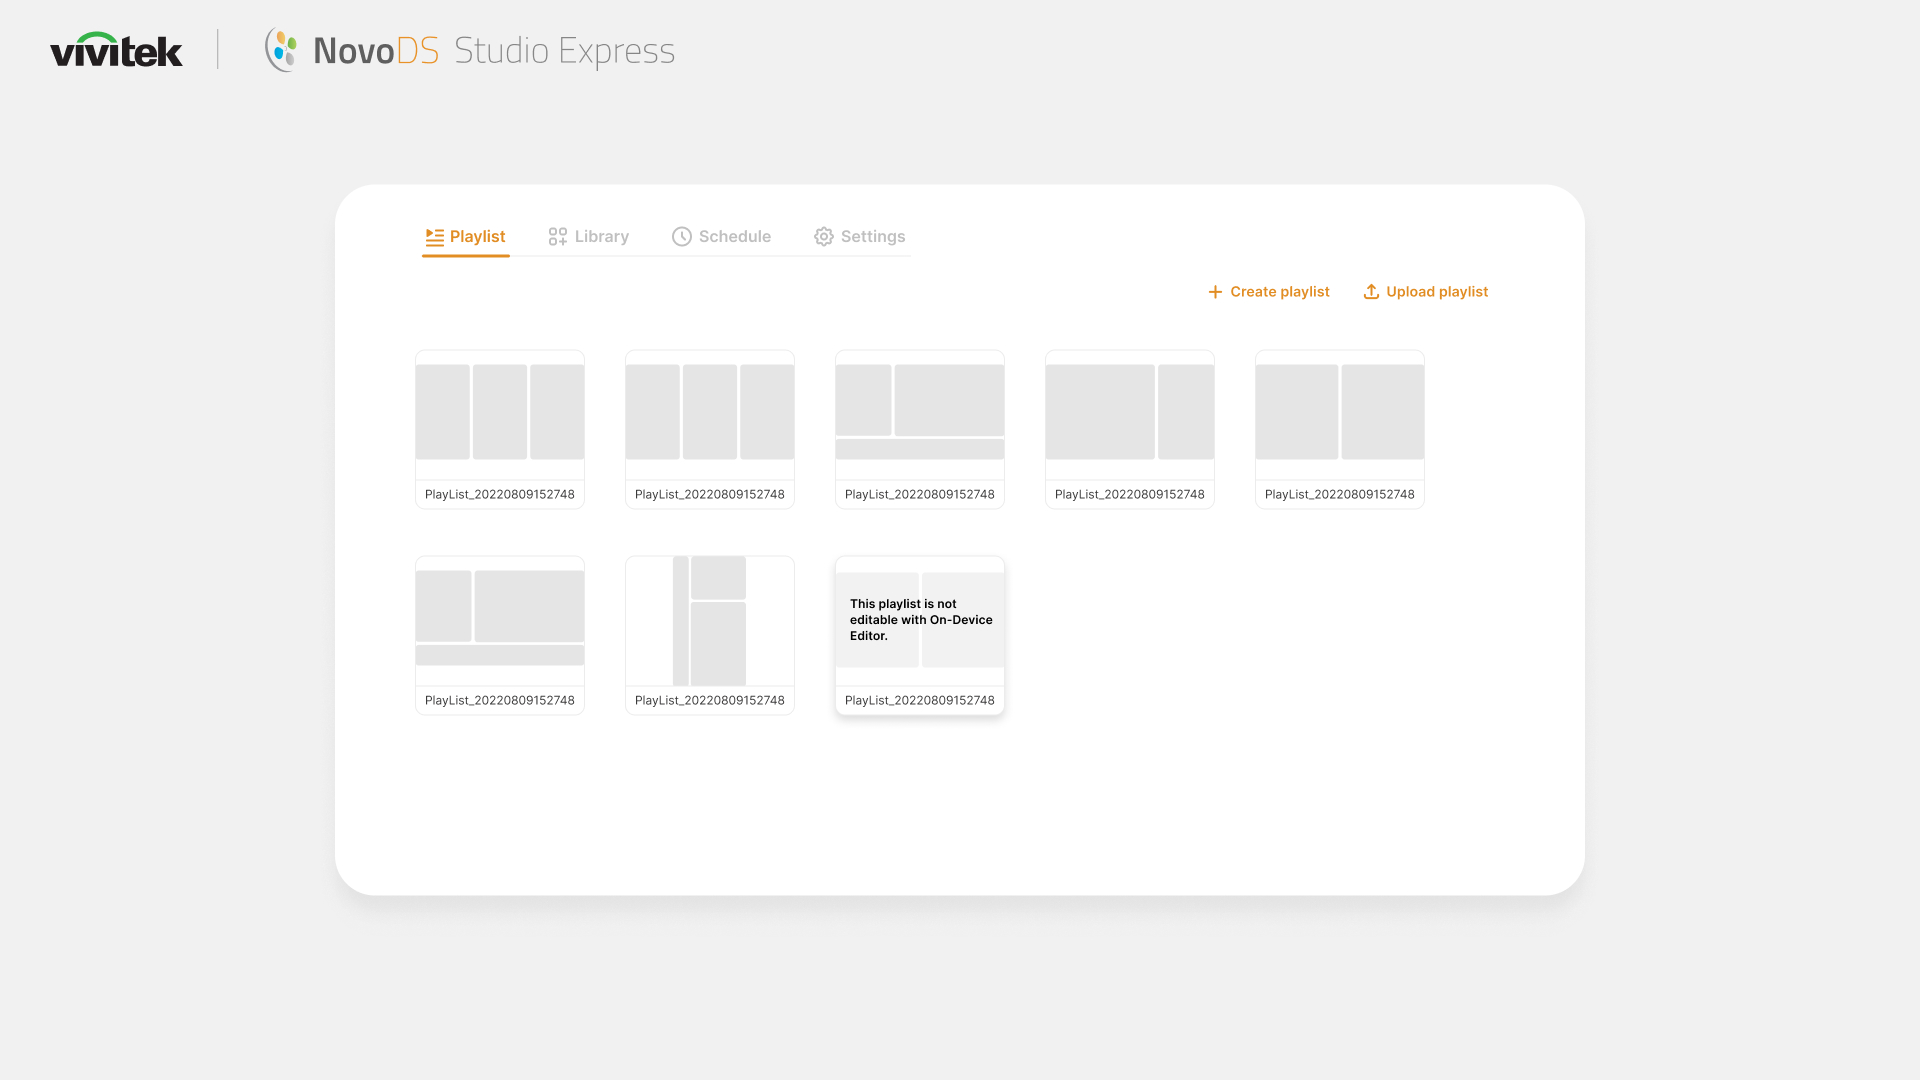This screenshot has width=1920, height=1080.
Task: Click the Vivitek brand logo
Action: [116, 50]
